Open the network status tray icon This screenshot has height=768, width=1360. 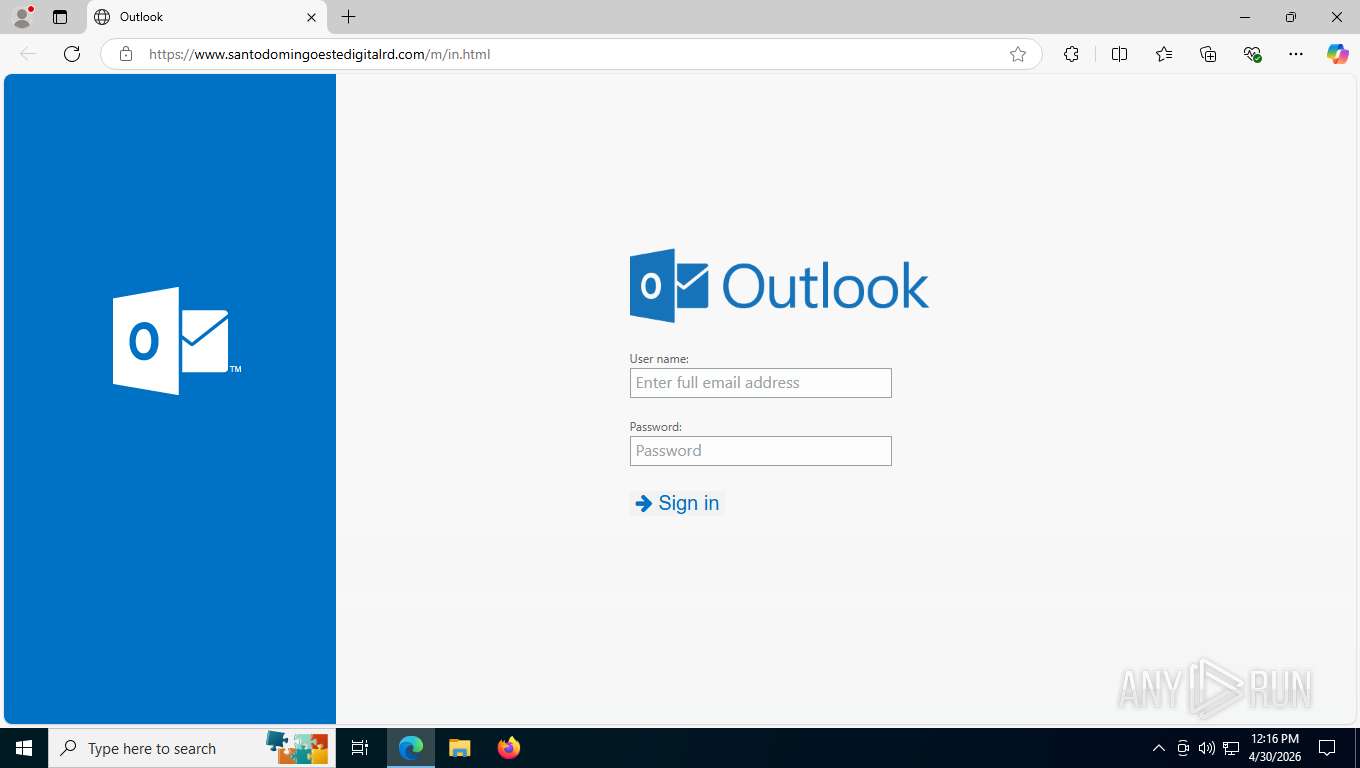[x=1231, y=748]
